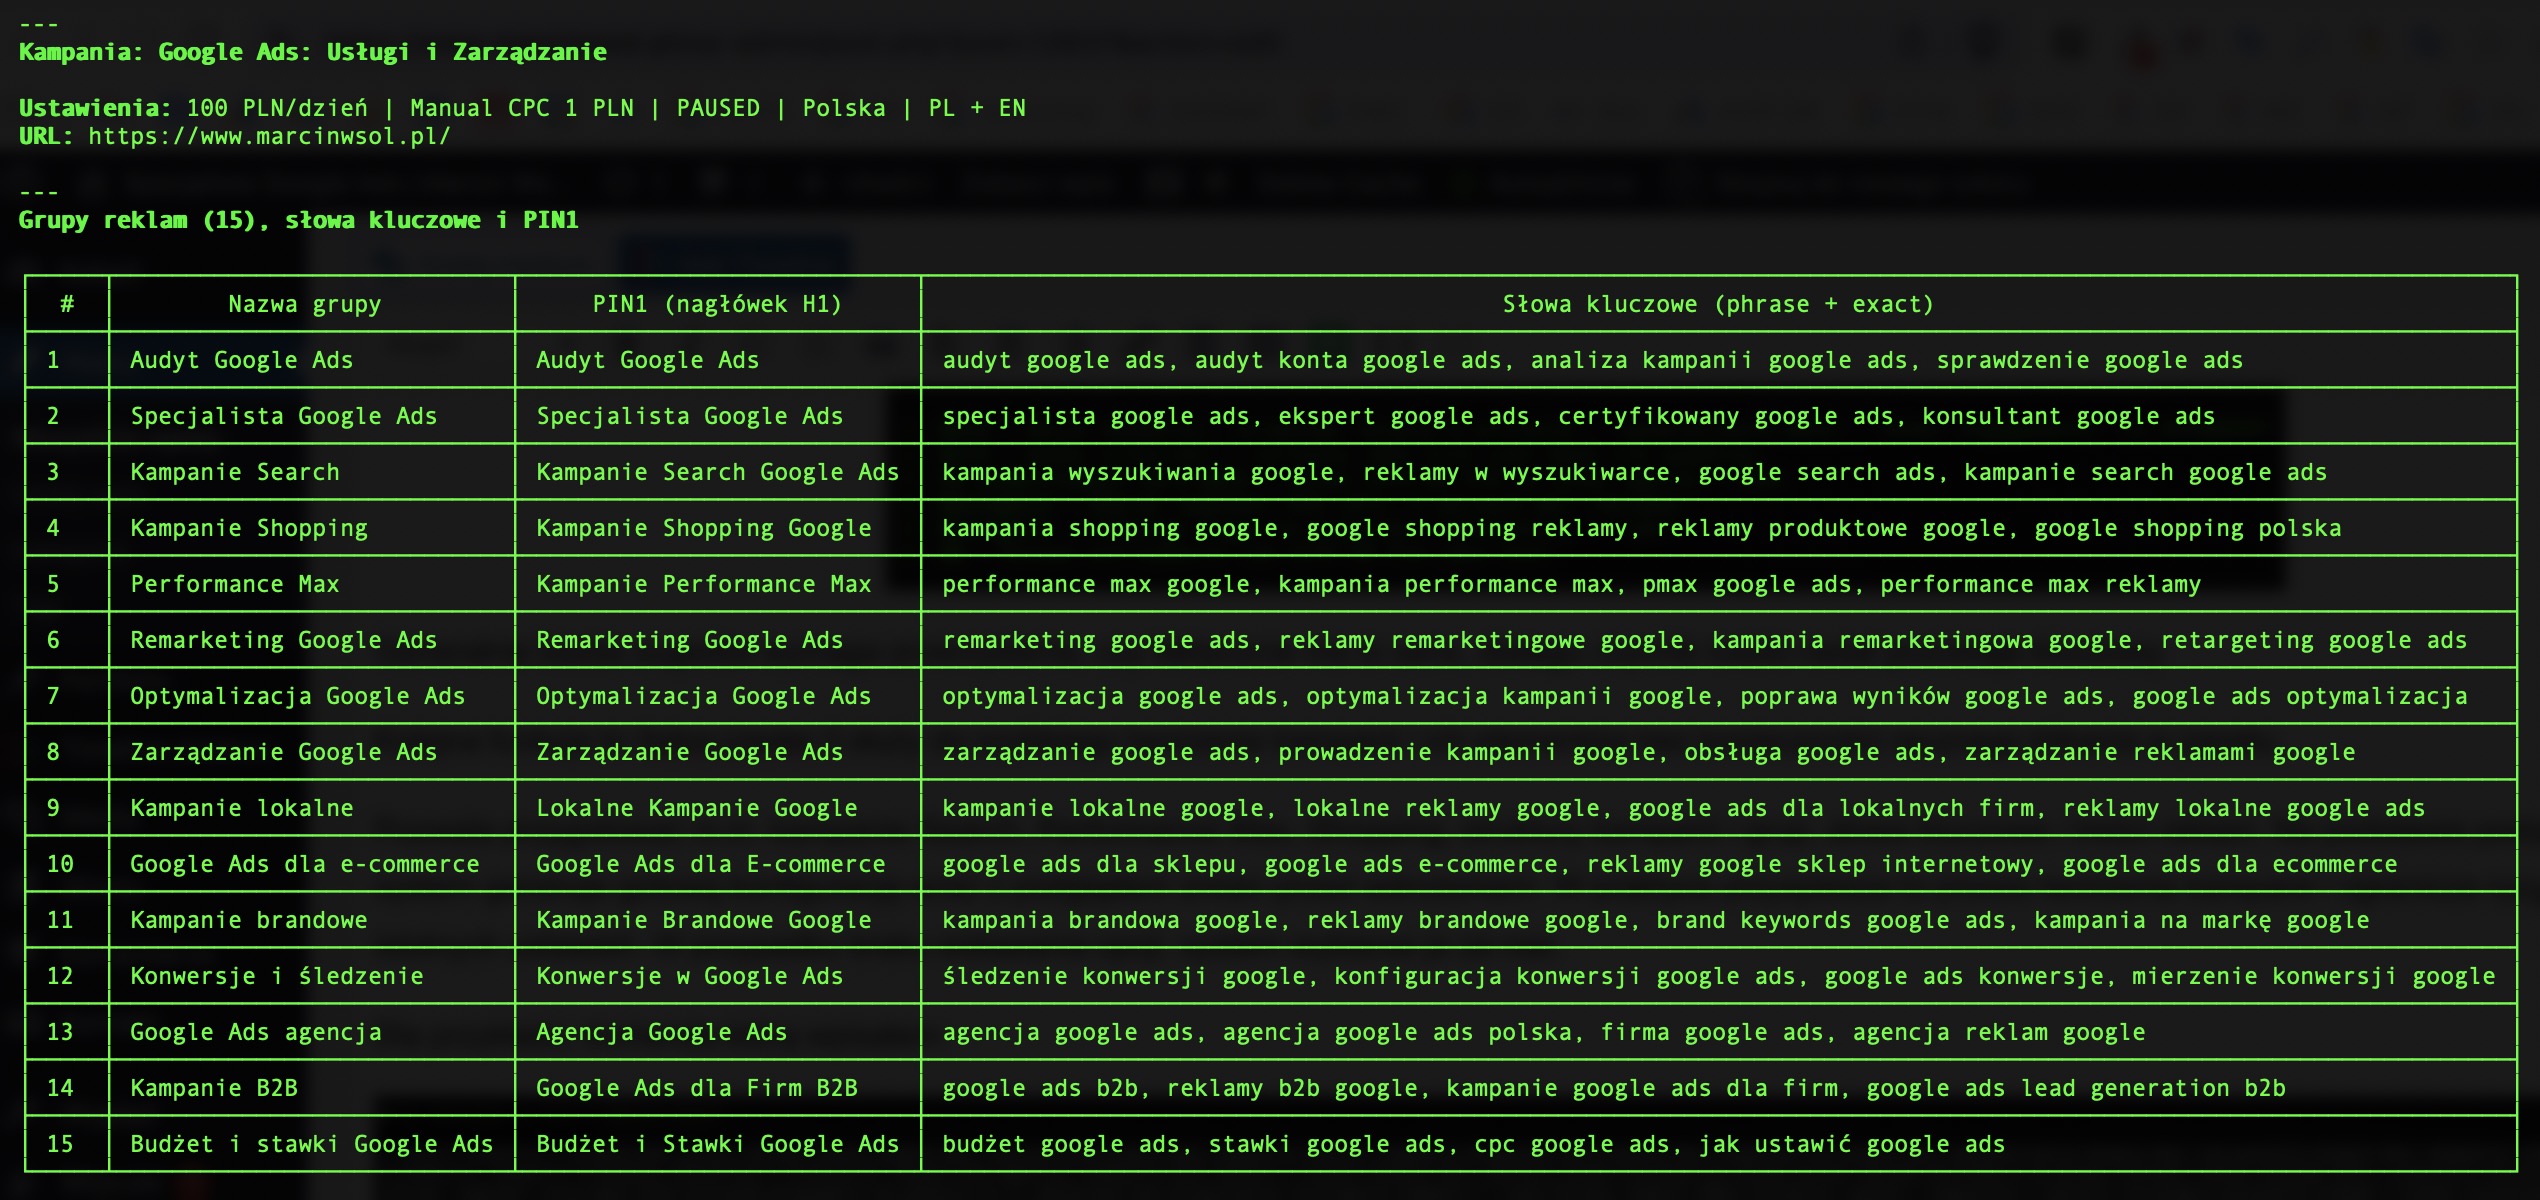Image resolution: width=2540 pixels, height=1200 pixels.
Task: Select the "100 PLN/dzień" budget value
Action: click(x=277, y=108)
